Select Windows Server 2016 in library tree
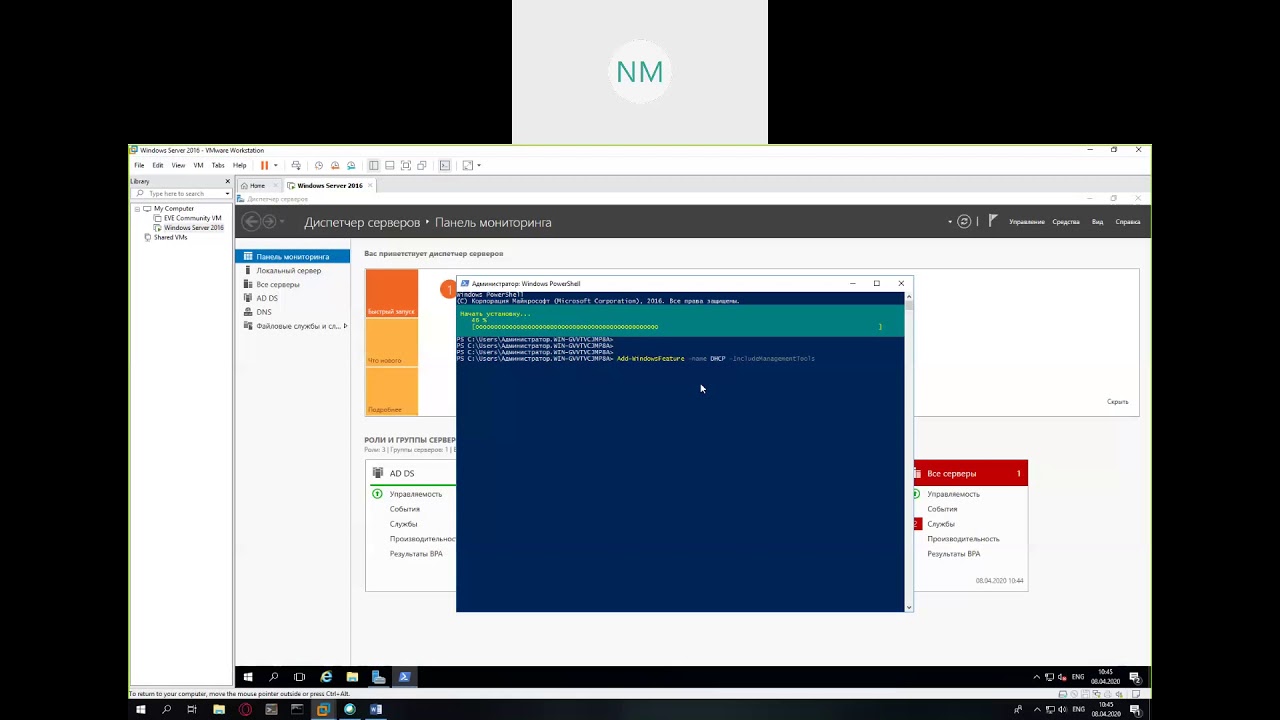1280x720 pixels. [x=194, y=227]
